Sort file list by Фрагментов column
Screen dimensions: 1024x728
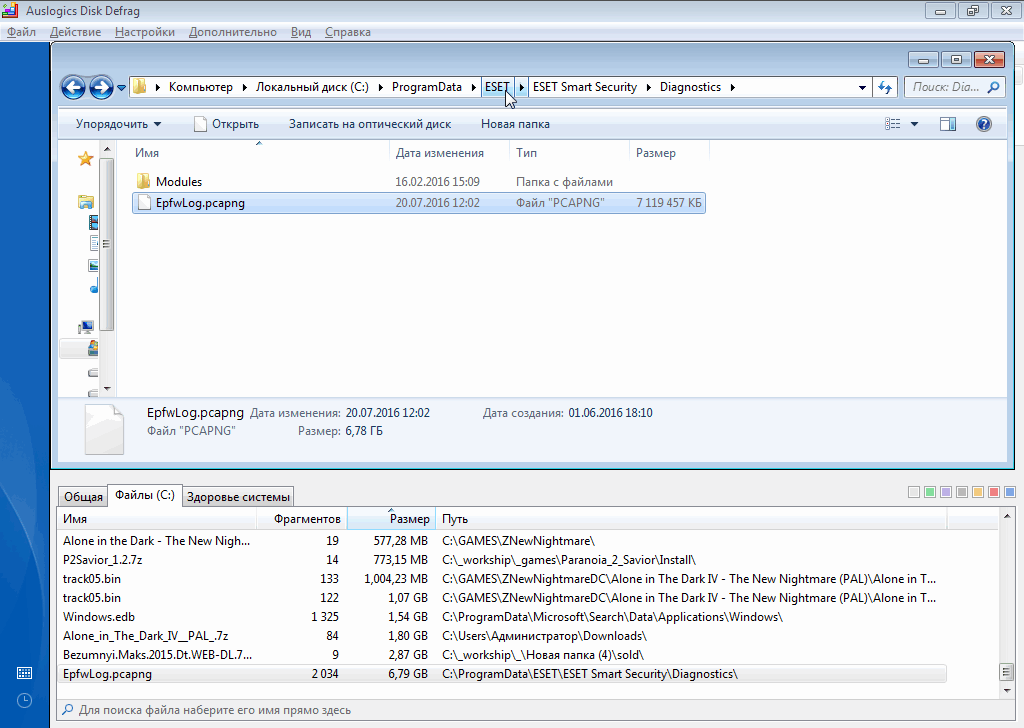(x=301, y=519)
